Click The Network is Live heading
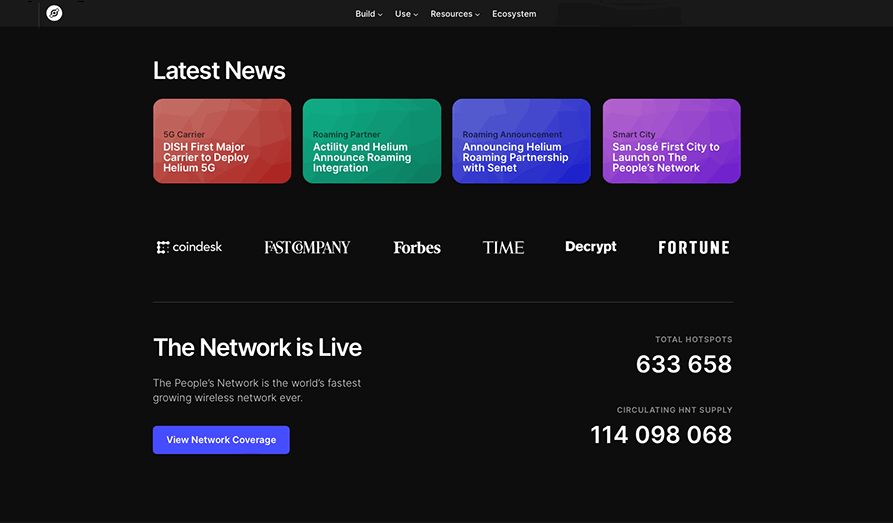This screenshot has height=523, width=893. 257,348
